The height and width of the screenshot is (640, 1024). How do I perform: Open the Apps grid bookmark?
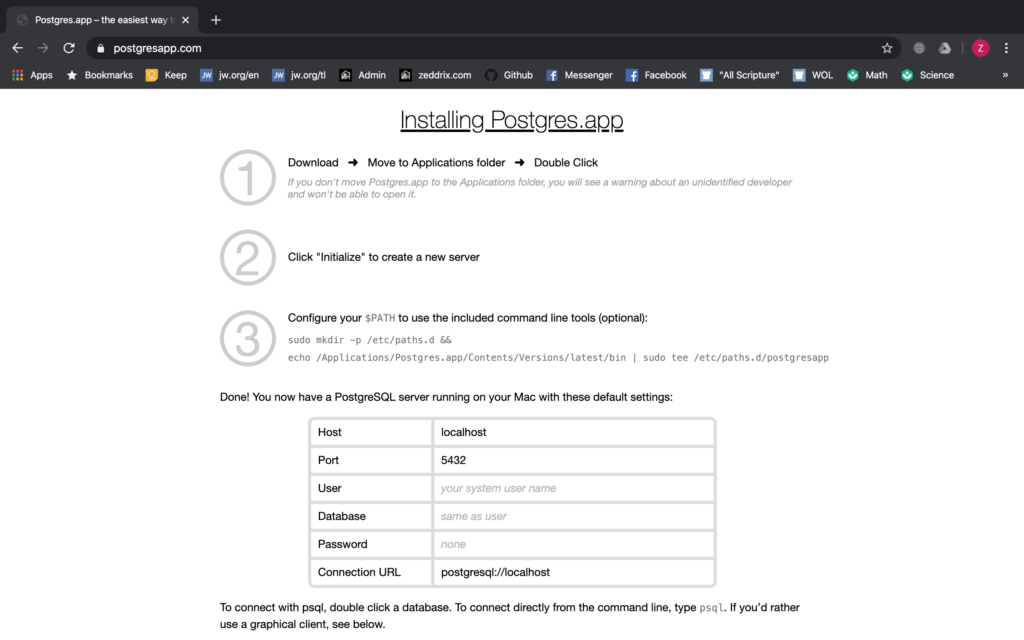pos(32,75)
